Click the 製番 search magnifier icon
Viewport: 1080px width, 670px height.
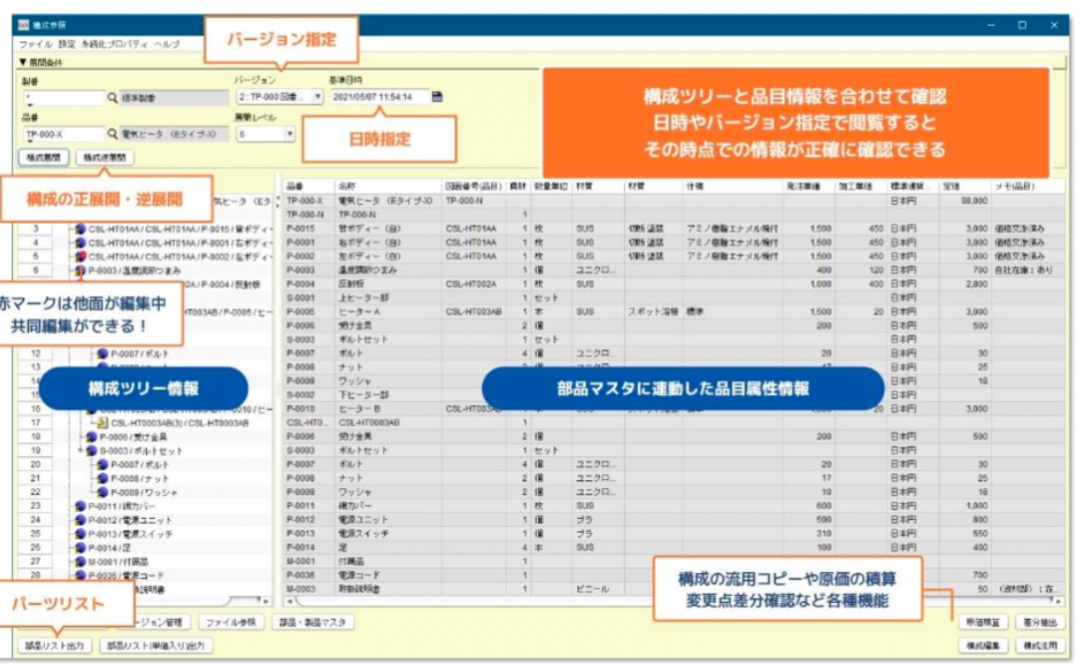[x=113, y=95]
